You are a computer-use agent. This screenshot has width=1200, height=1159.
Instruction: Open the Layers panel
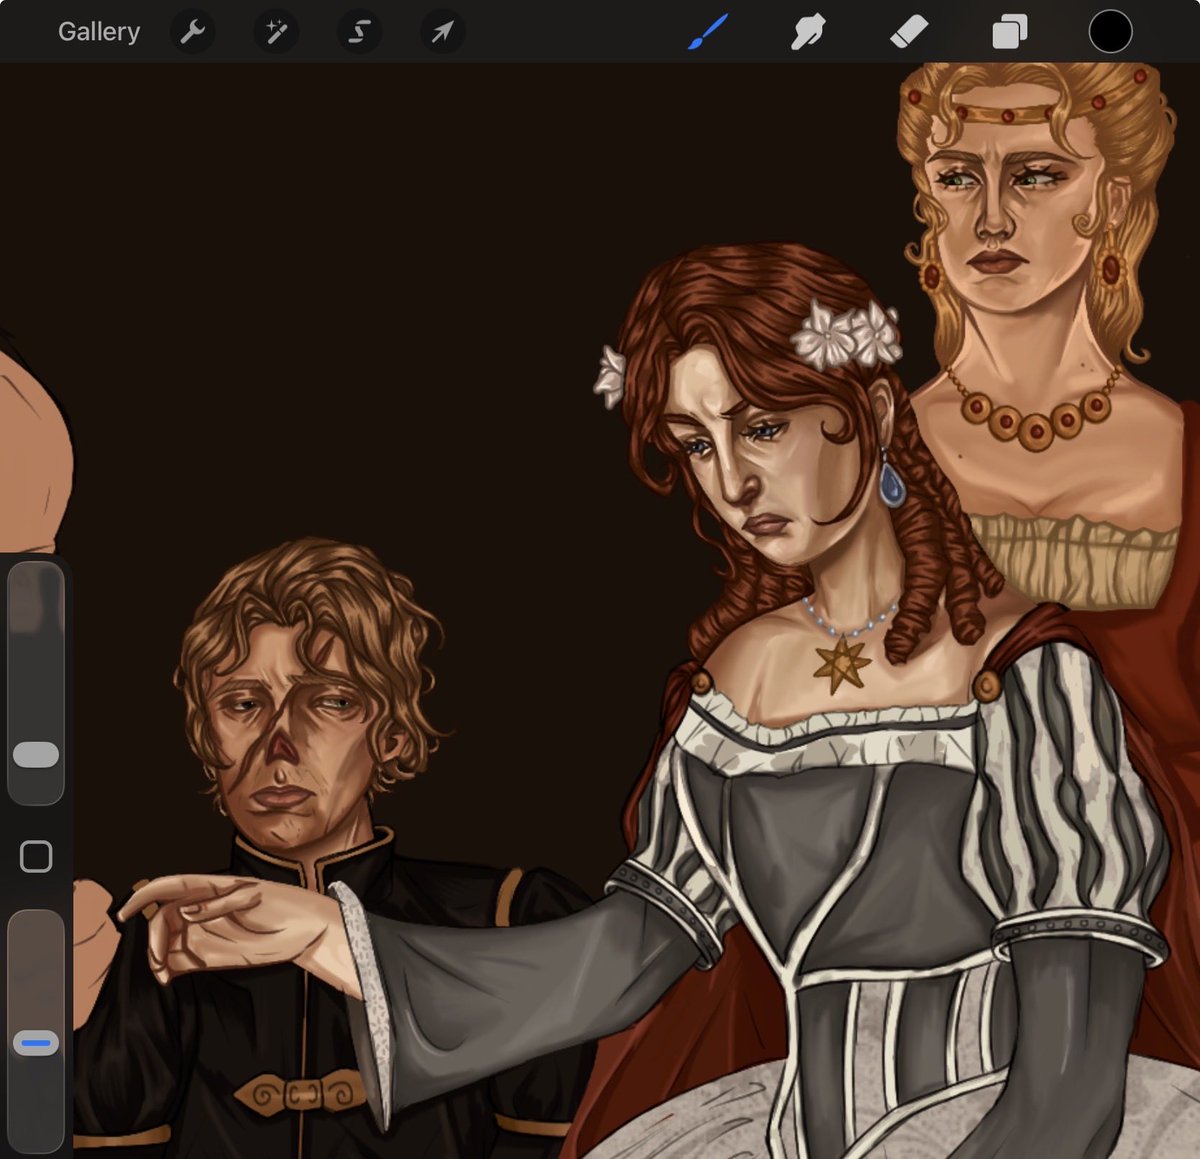pyautogui.click(x=1010, y=32)
